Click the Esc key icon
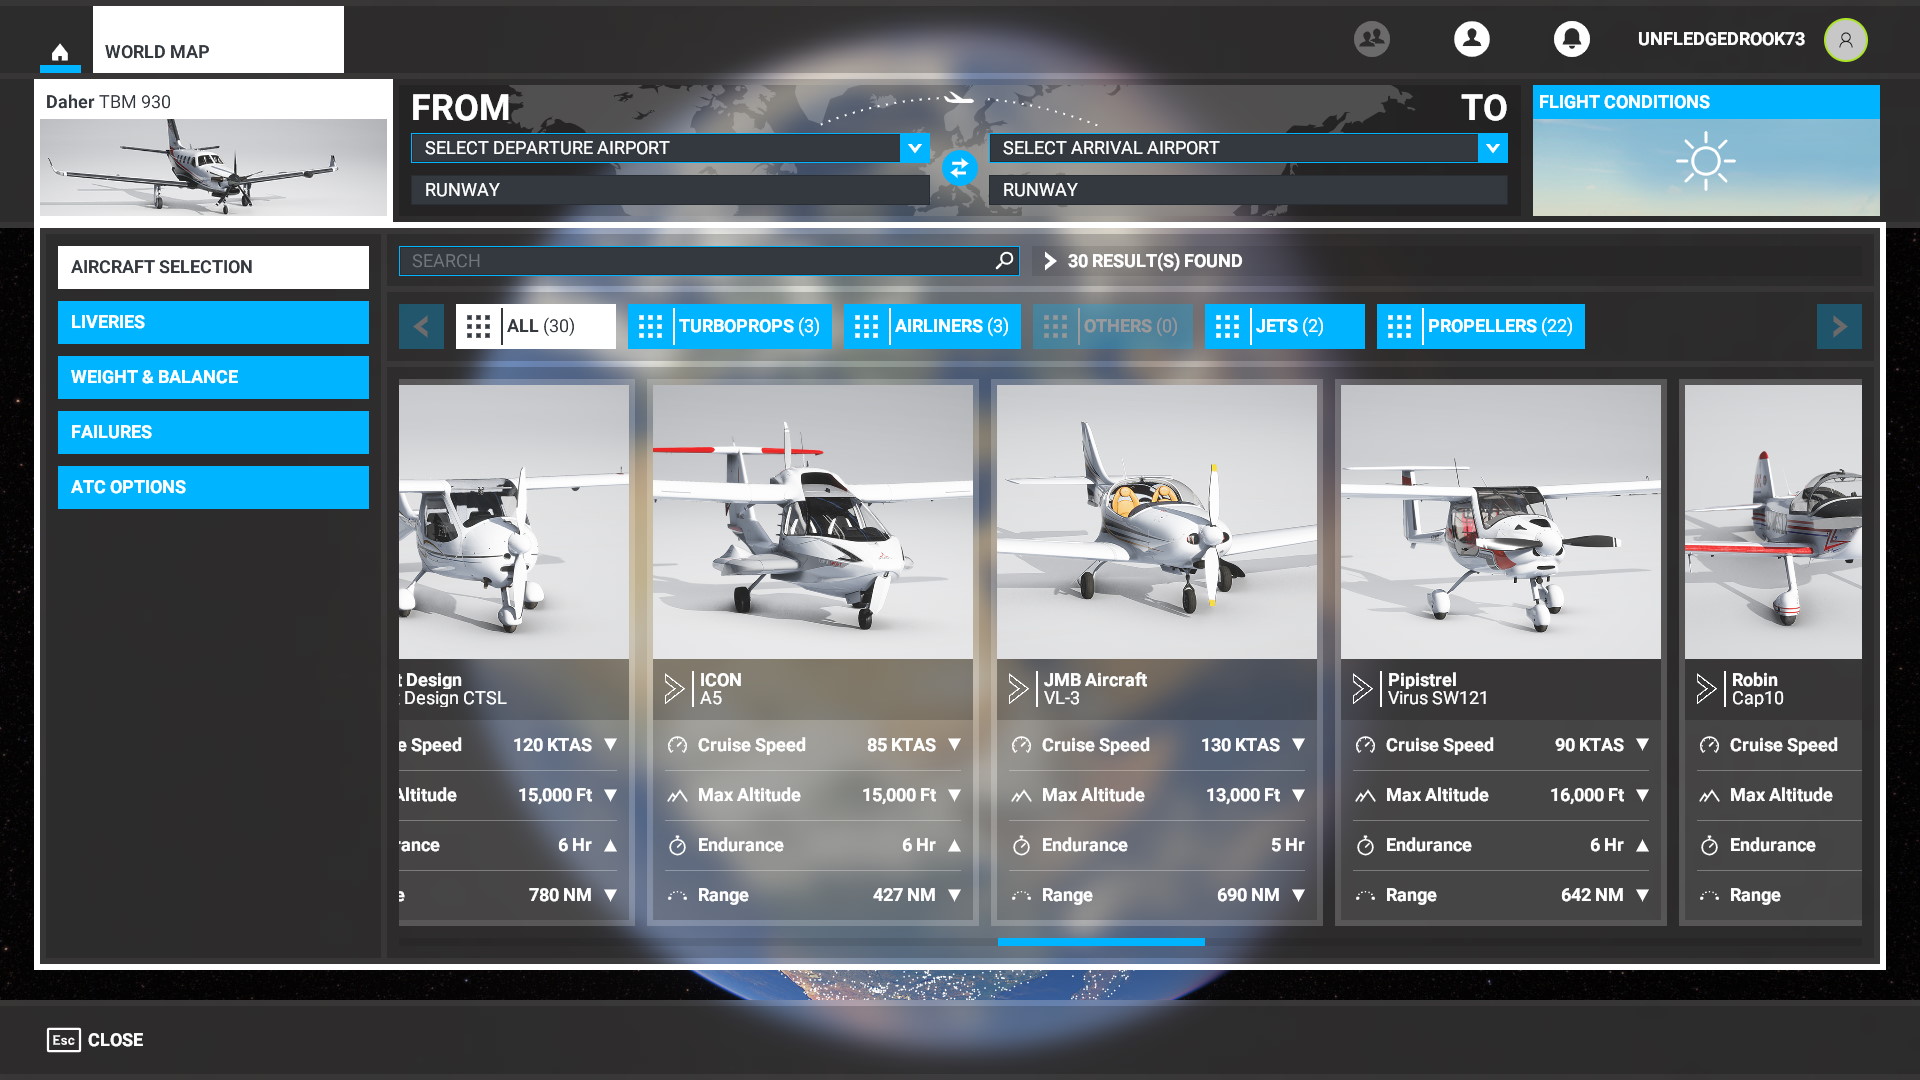The image size is (1920, 1080). [63, 1040]
